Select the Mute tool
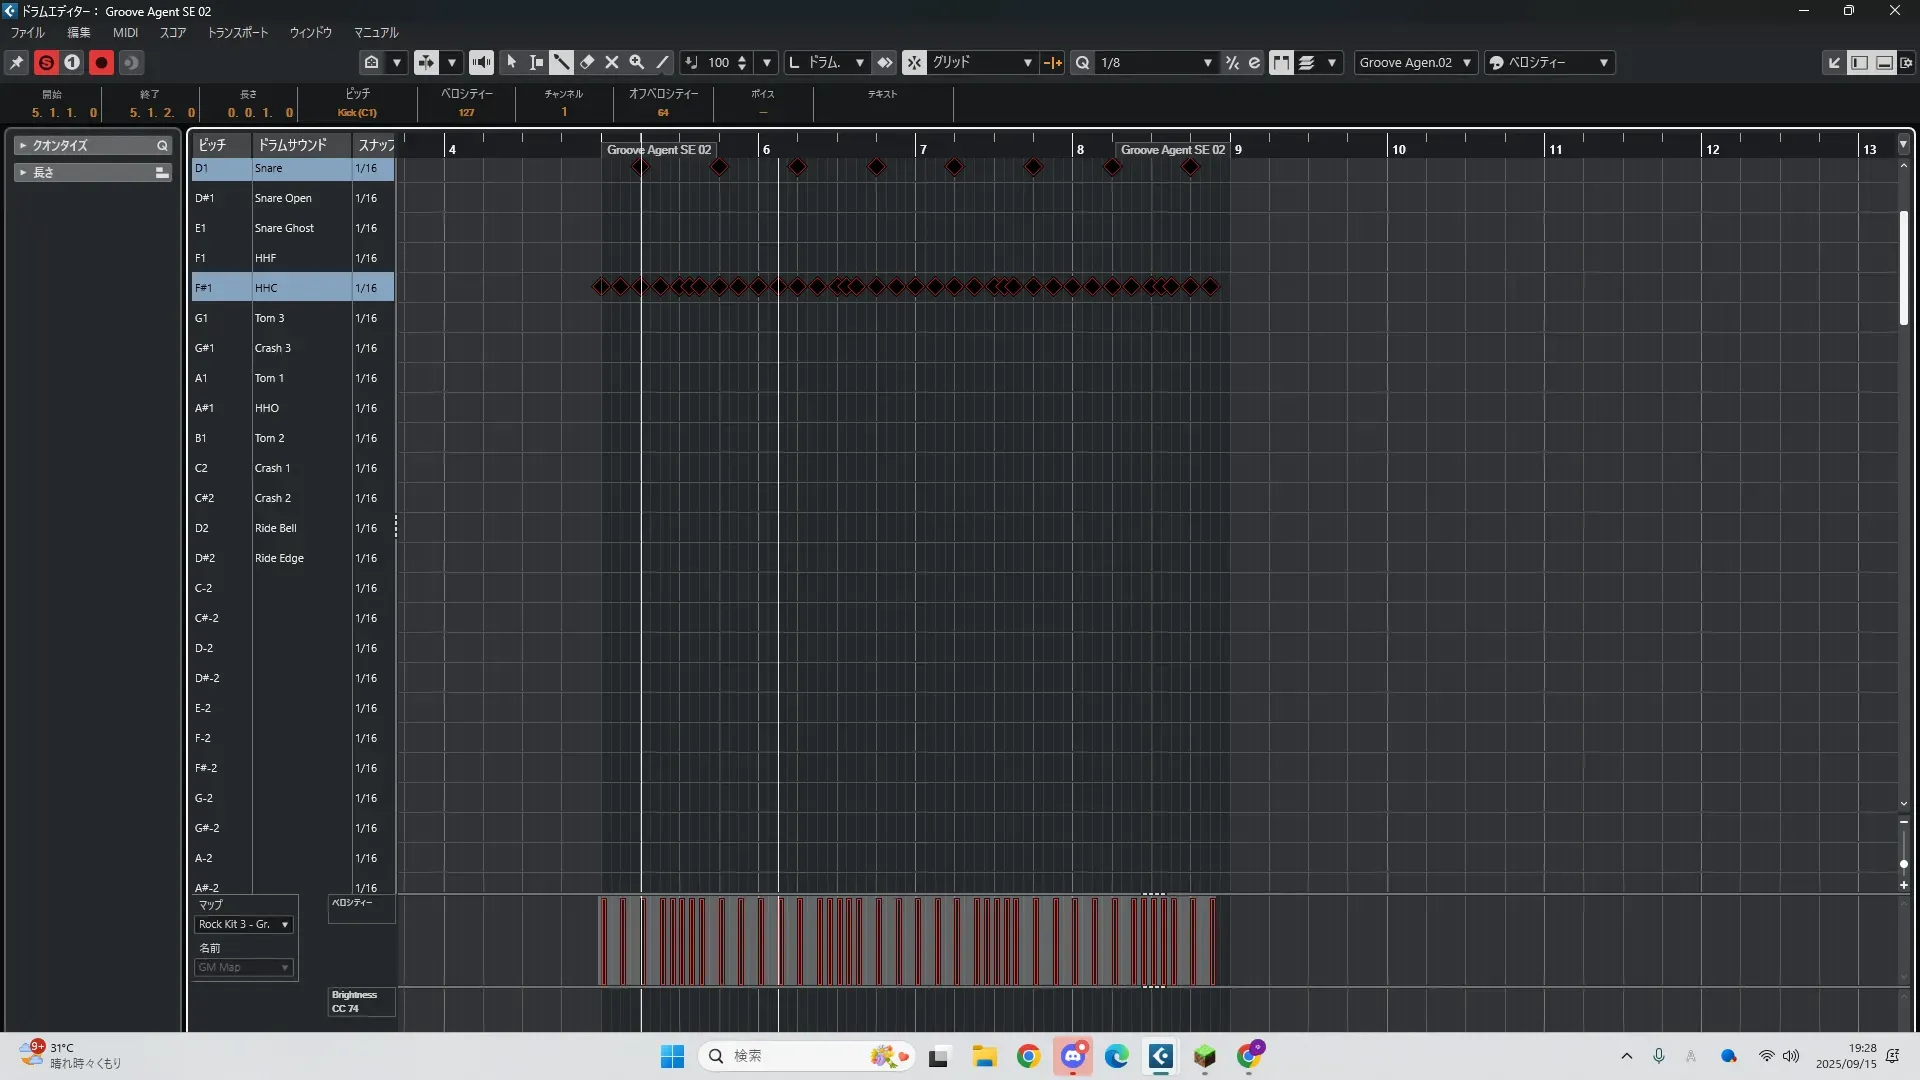1920x1080 pixels. 612,63
